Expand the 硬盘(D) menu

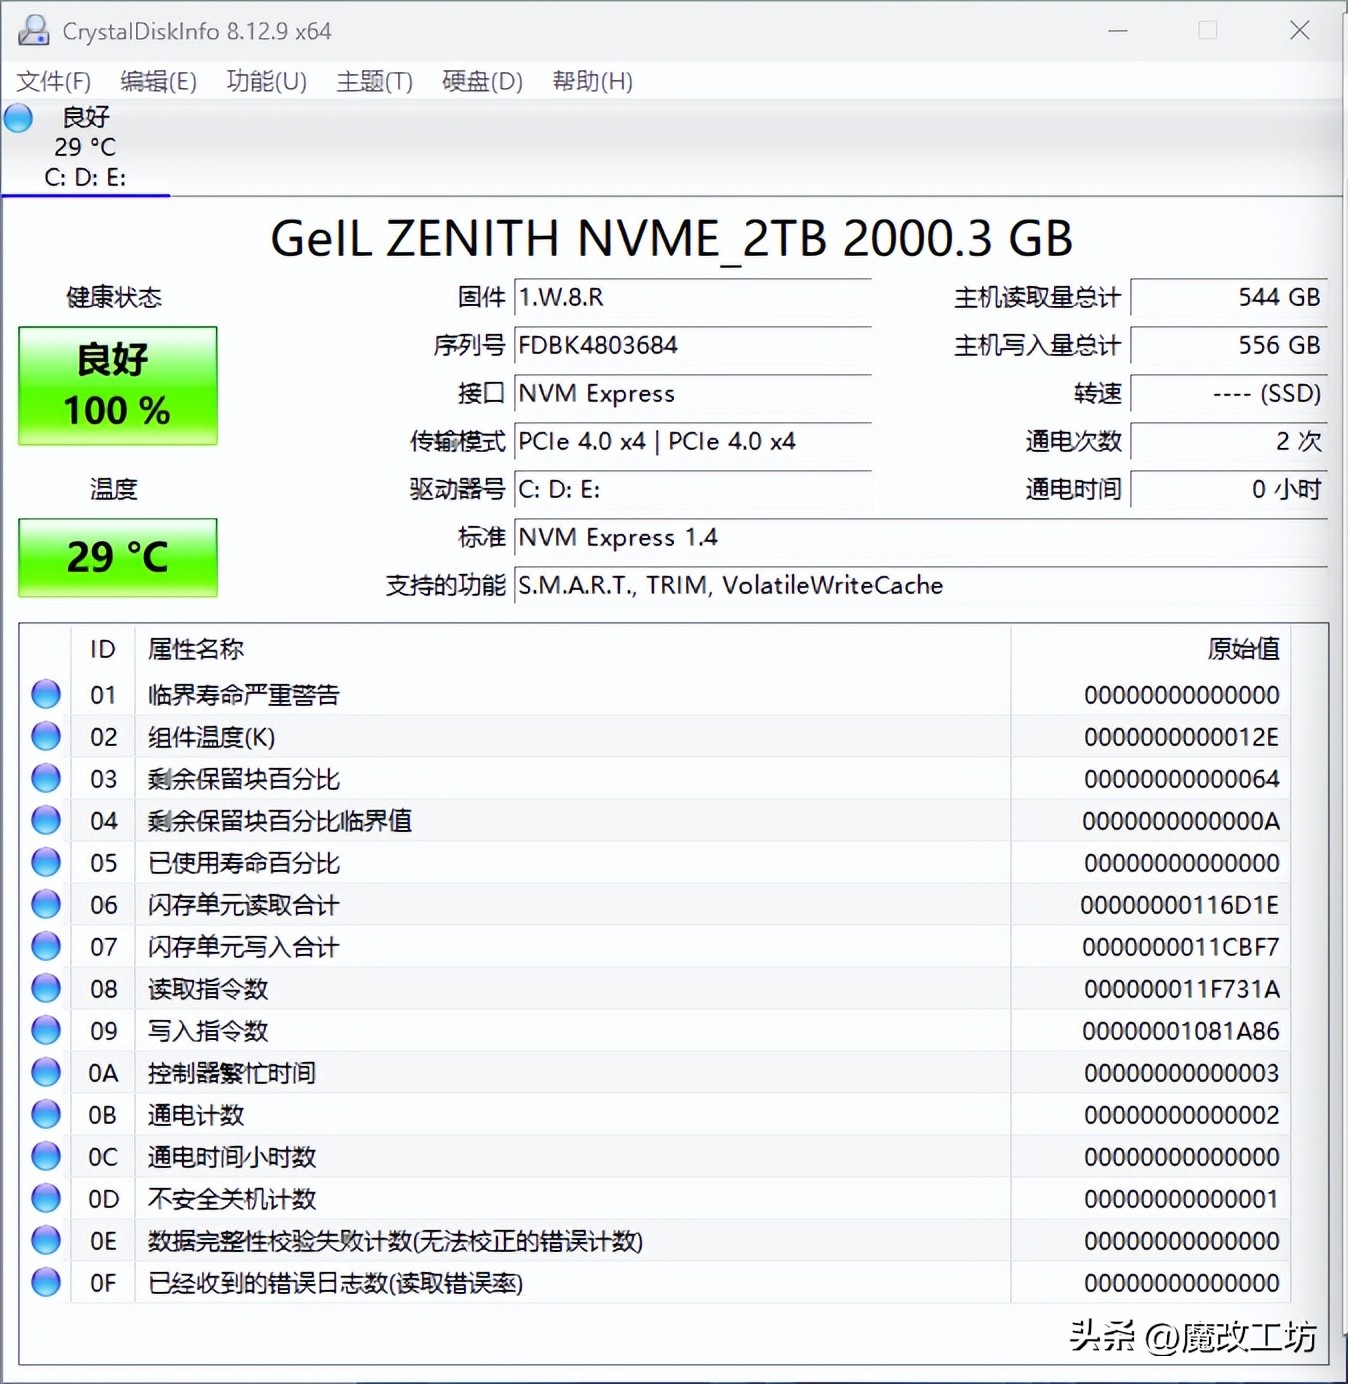pos(481,81)
